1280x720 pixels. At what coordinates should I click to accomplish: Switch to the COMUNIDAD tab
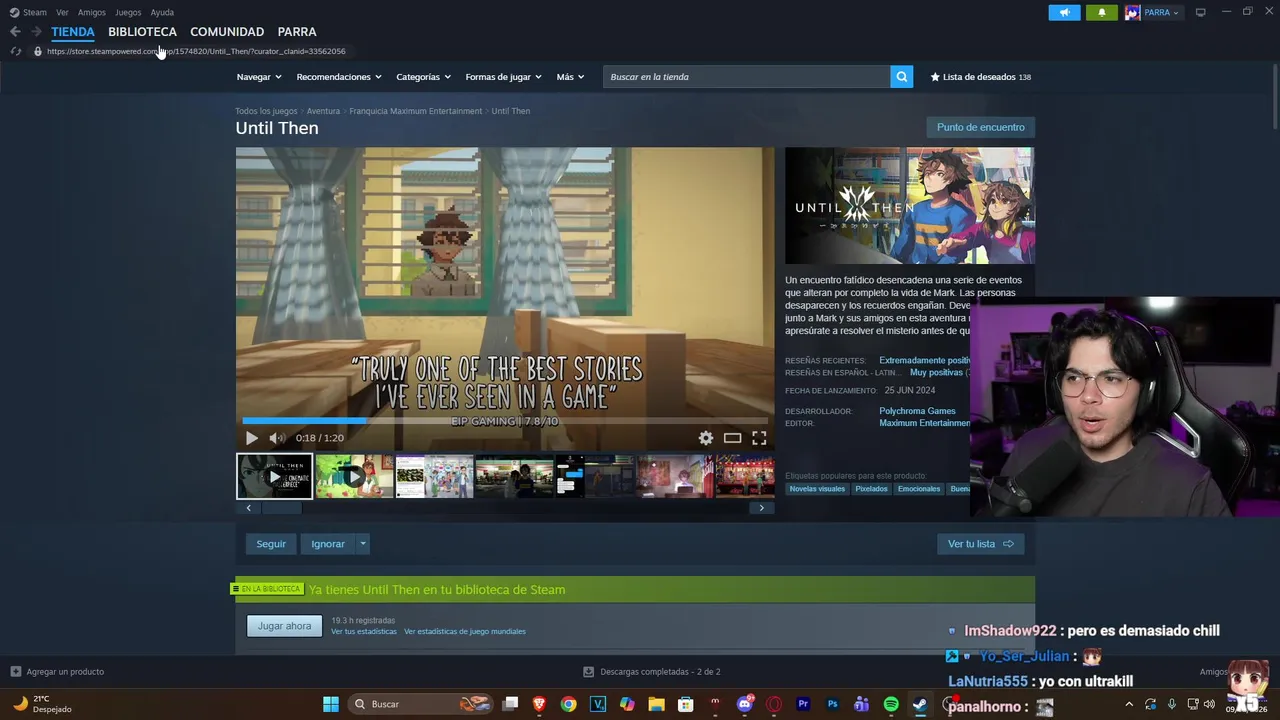(x=227, y=32)
